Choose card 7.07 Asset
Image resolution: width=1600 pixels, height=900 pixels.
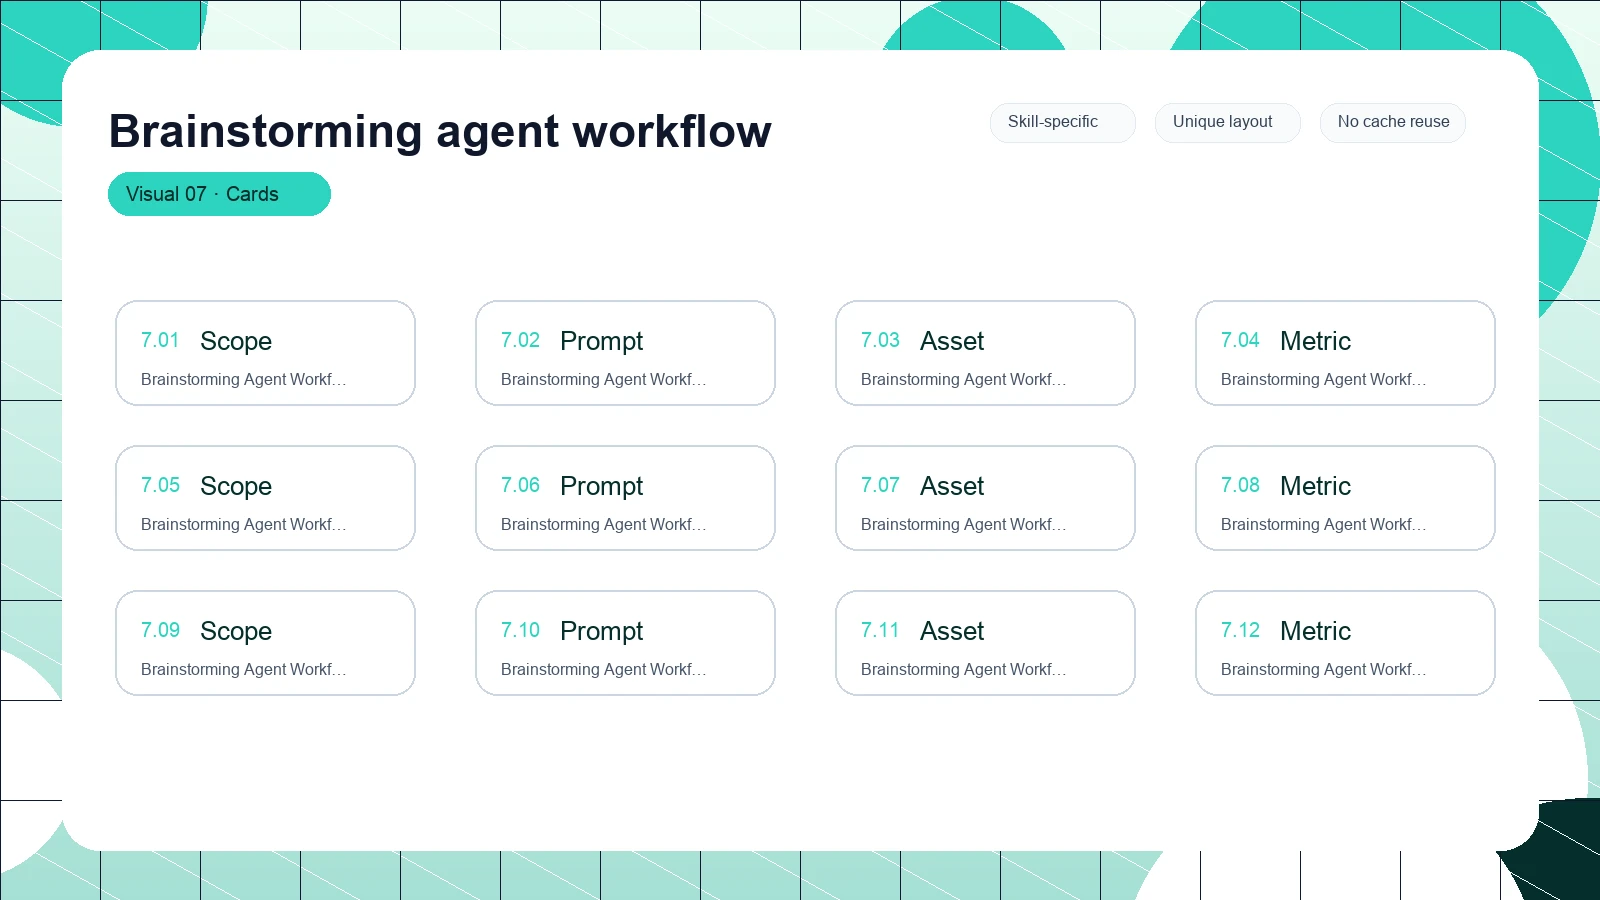coord(985,498)
